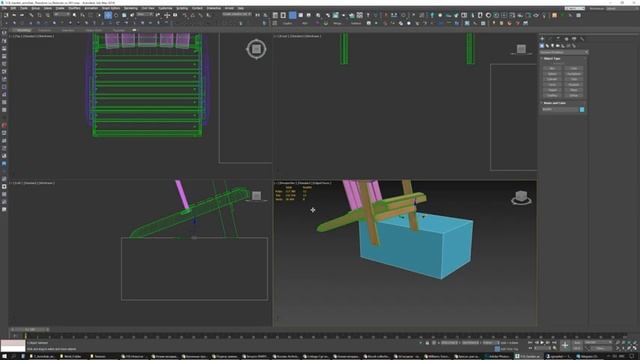Screen dimensions: 640x360
Task: Open the Customize menu
Action: click(165, 8)
